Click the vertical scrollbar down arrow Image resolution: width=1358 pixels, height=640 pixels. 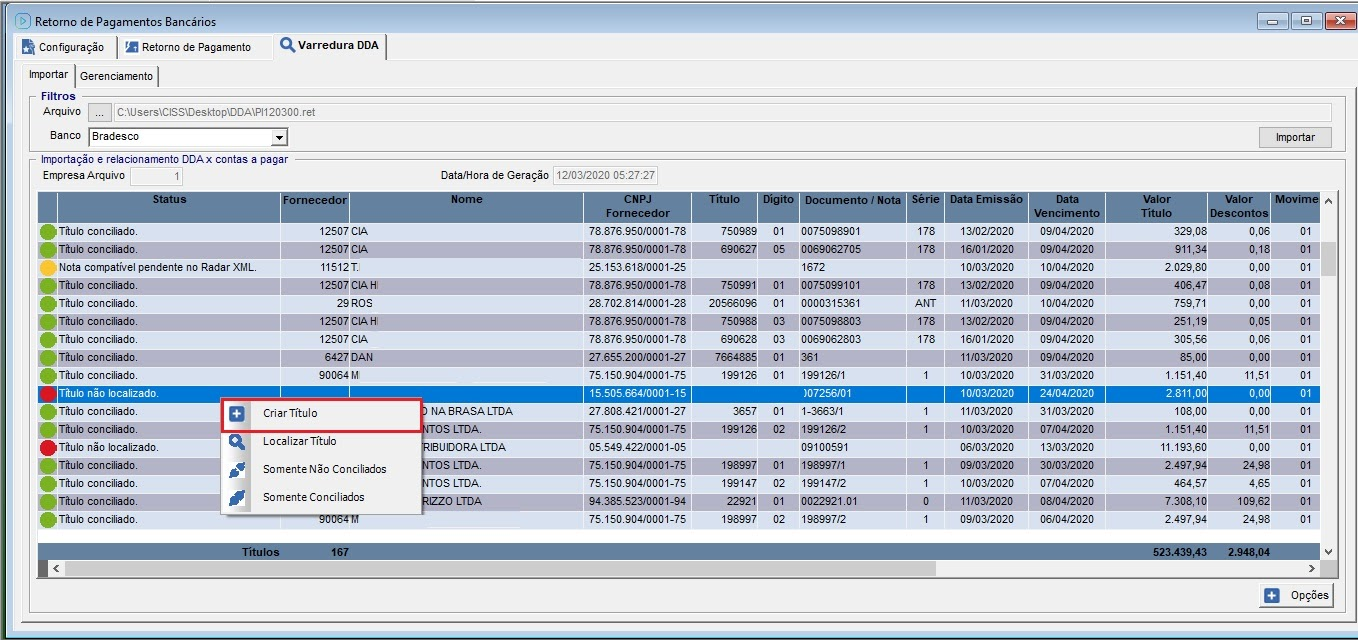1328,551
